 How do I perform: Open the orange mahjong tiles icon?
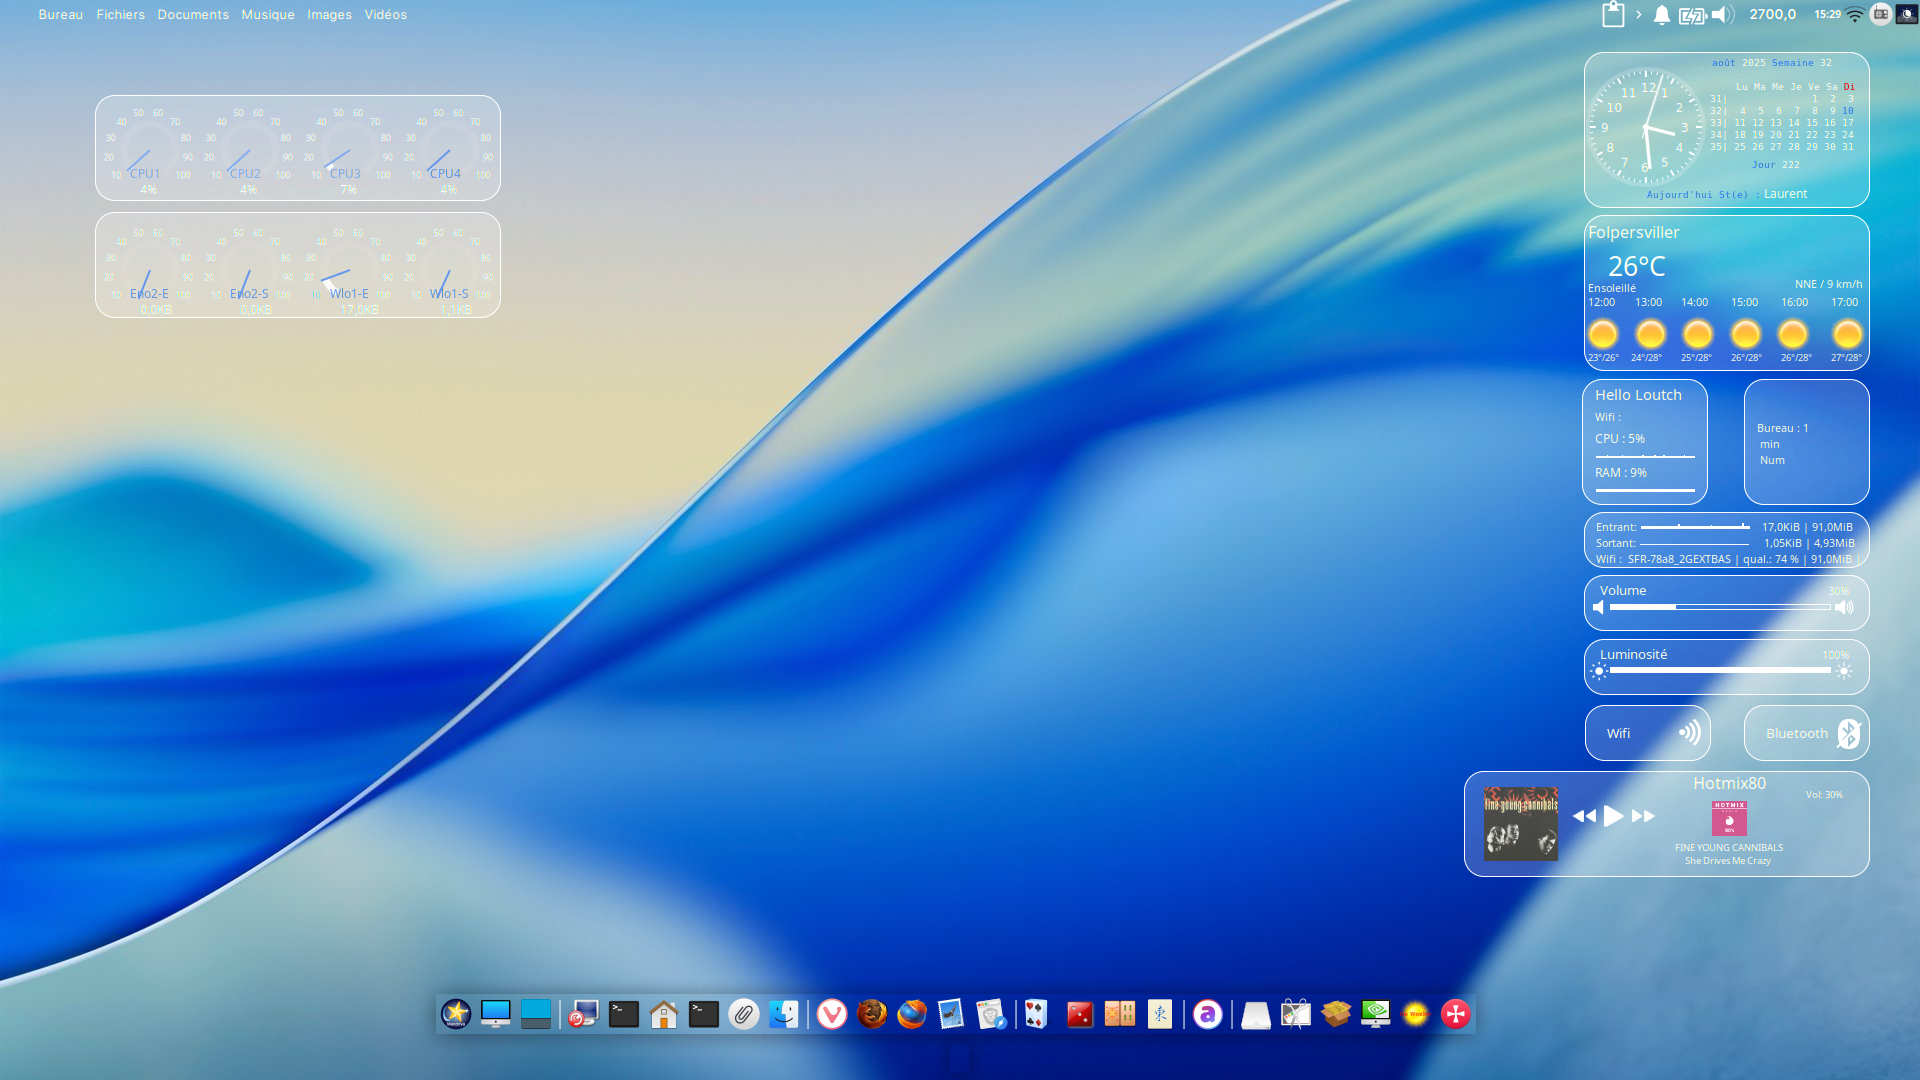1120,1014
